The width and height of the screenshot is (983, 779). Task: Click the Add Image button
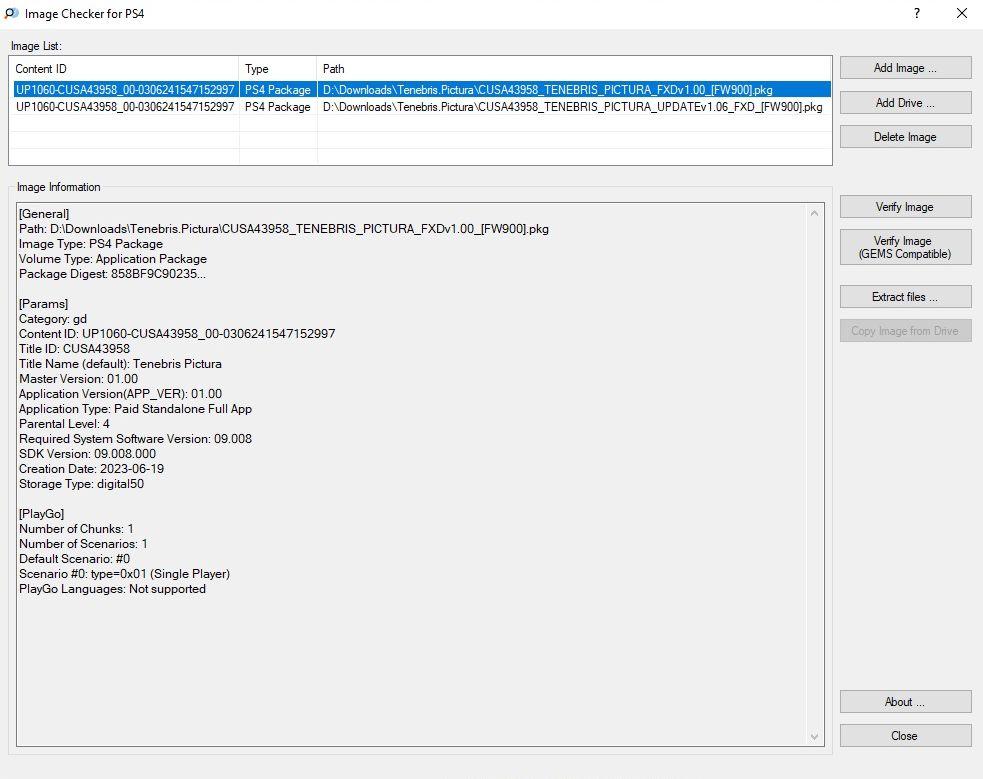coord(905,68)
